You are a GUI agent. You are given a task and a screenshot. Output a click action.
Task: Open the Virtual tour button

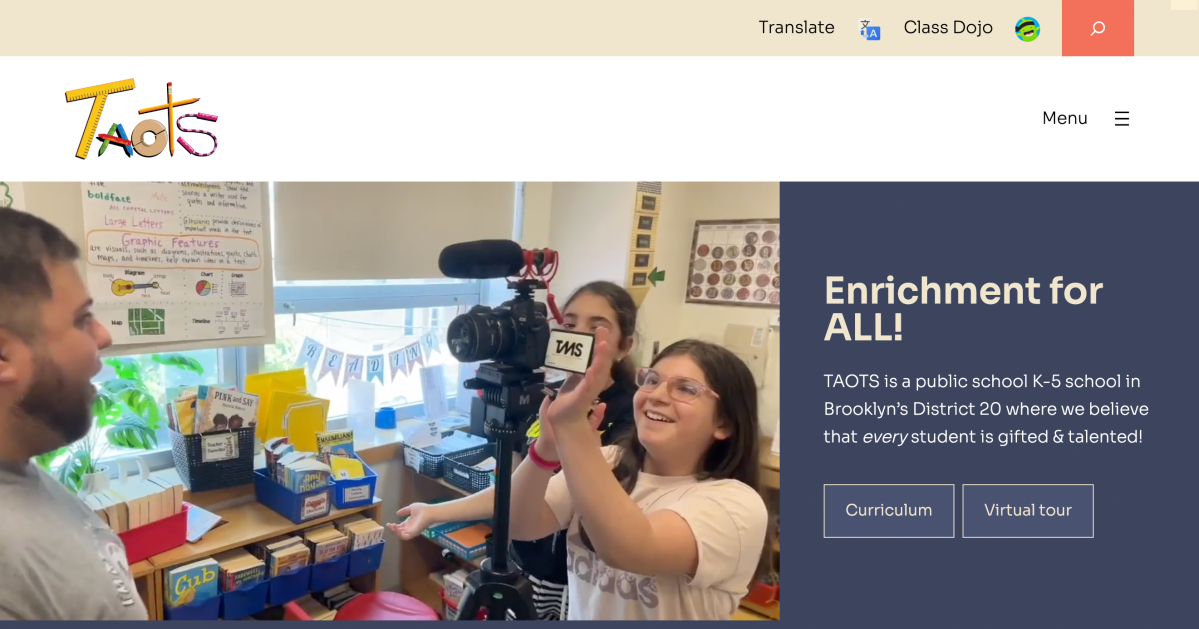tap(1027, 511)
